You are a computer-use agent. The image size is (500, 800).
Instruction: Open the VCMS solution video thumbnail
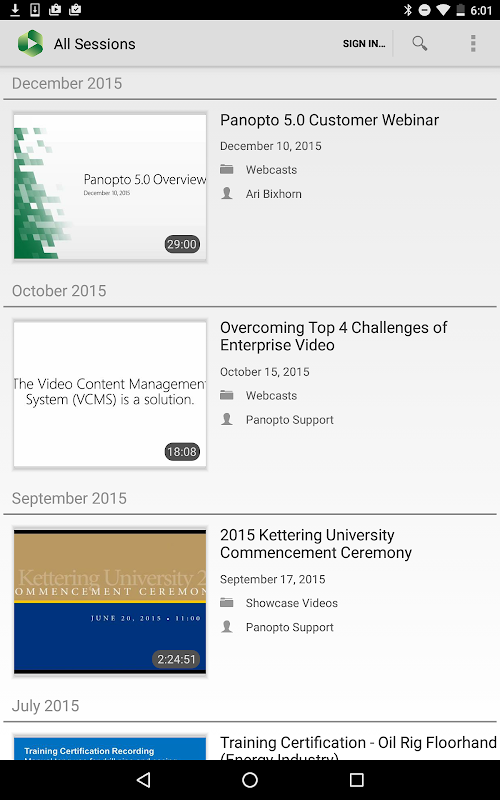(x=110, y=394)
